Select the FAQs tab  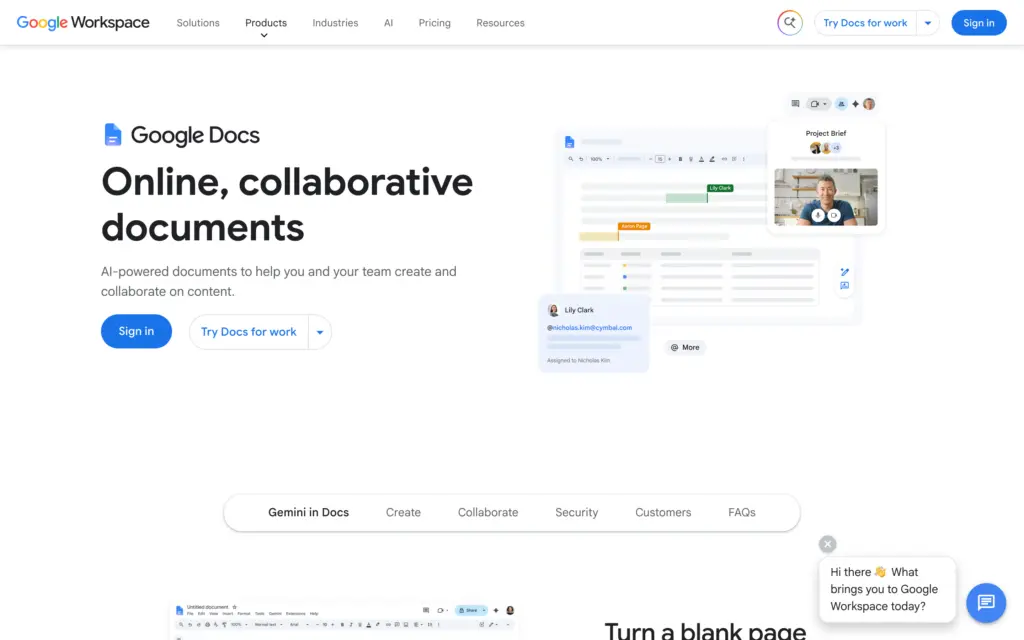click(x=742, y=513)
